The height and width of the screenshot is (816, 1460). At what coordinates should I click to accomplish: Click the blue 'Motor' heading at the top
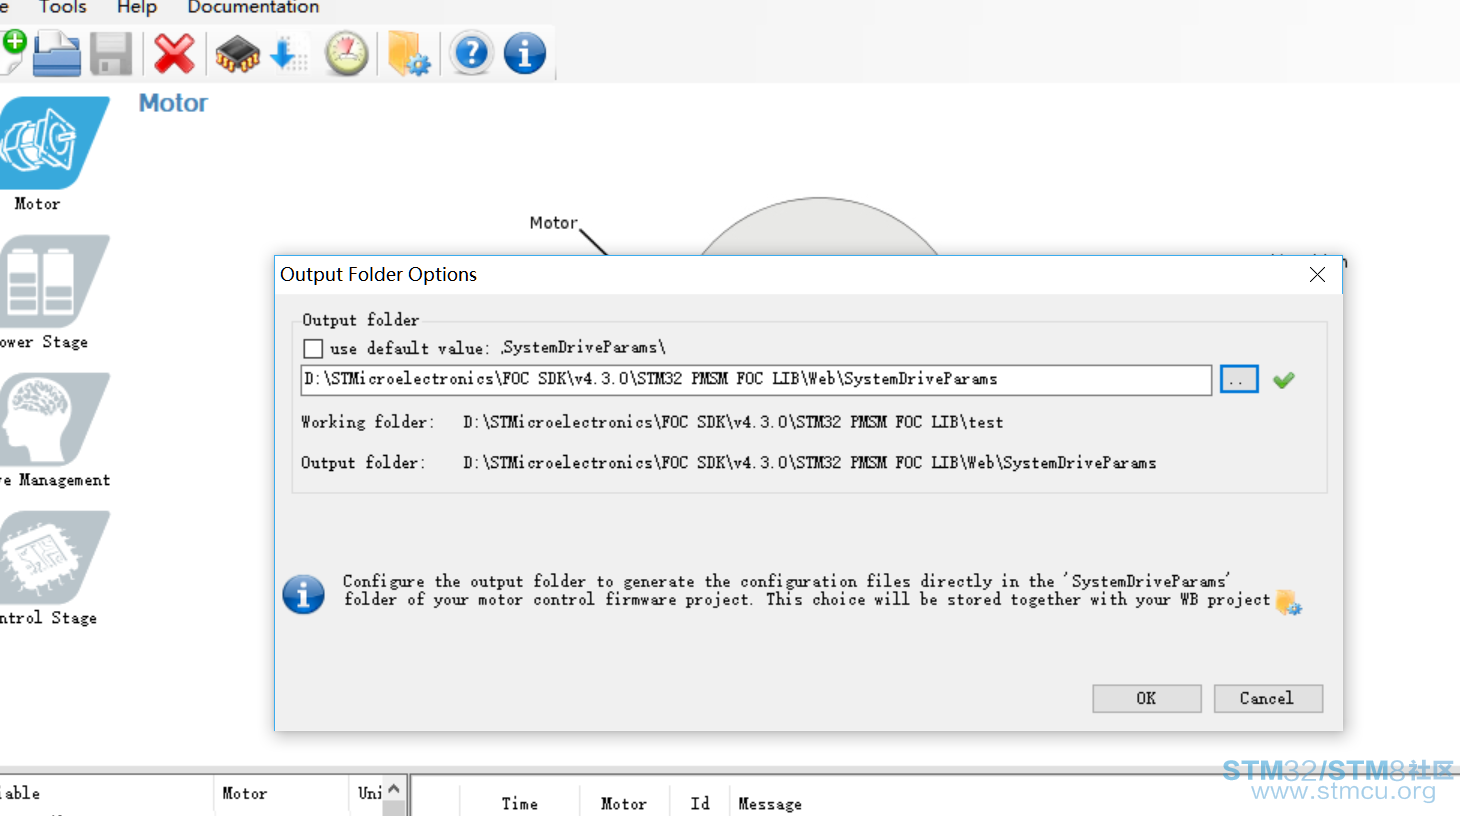173,103
